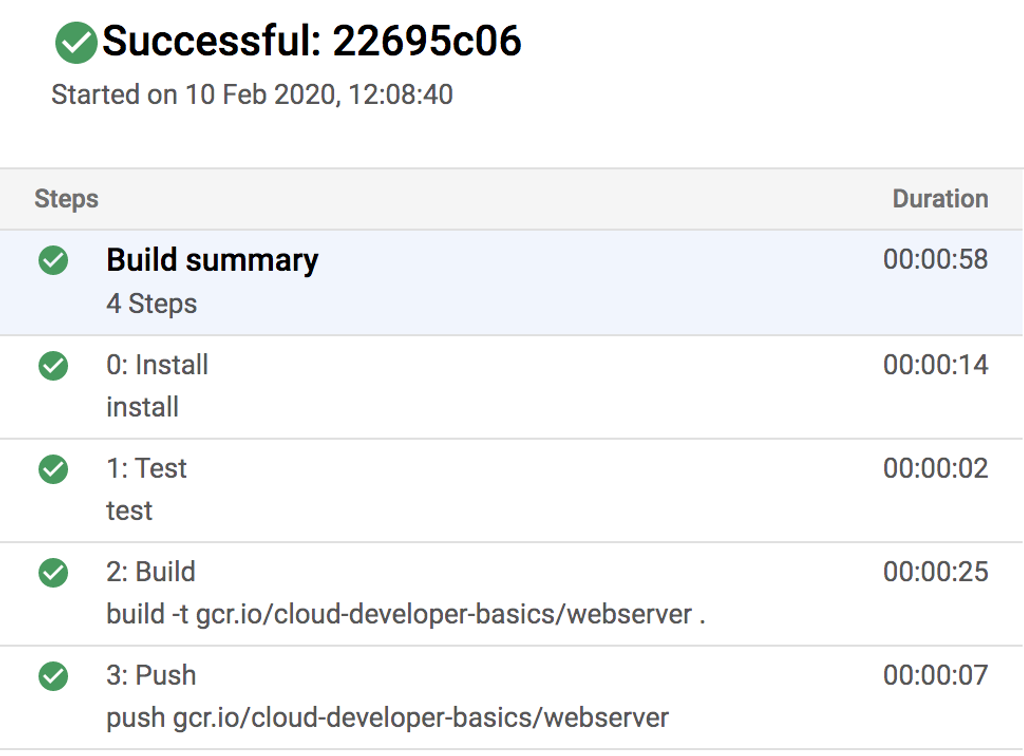Open the 0: Install step
Viewport: 1024px width, 756px height.
click(157, 365)
